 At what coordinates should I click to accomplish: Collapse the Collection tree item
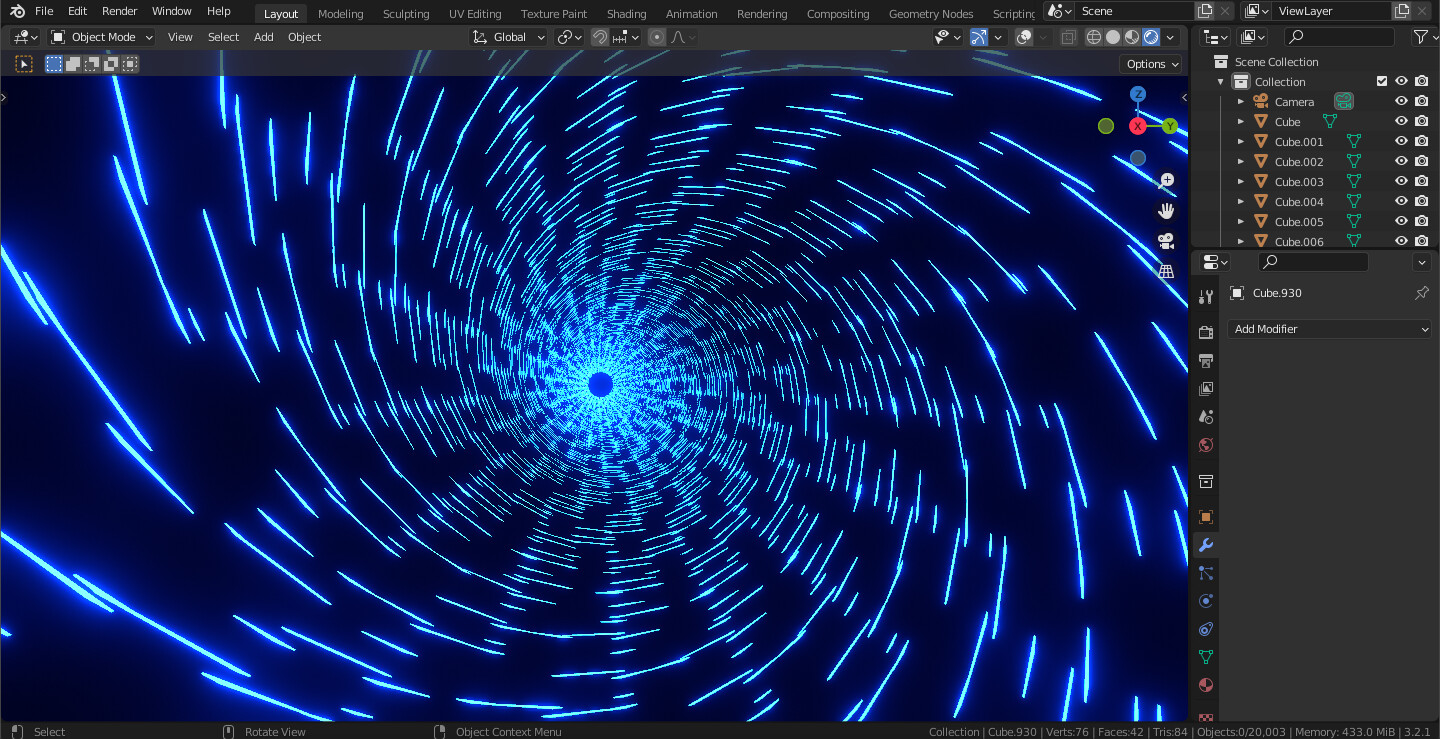click(x=1221, y=81)
